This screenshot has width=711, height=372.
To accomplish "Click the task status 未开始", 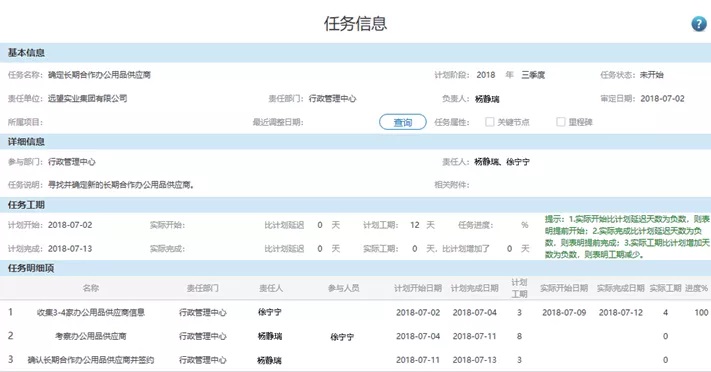I will click(x=652, y=75).
